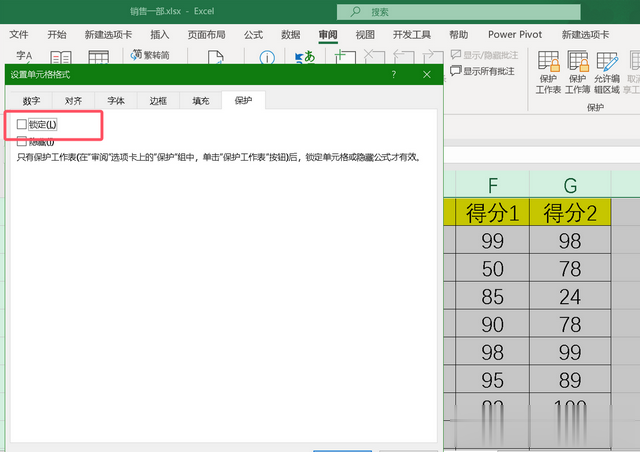Open Smart Lookup info icon
640x452 pixels.
[x=267, y=57]
